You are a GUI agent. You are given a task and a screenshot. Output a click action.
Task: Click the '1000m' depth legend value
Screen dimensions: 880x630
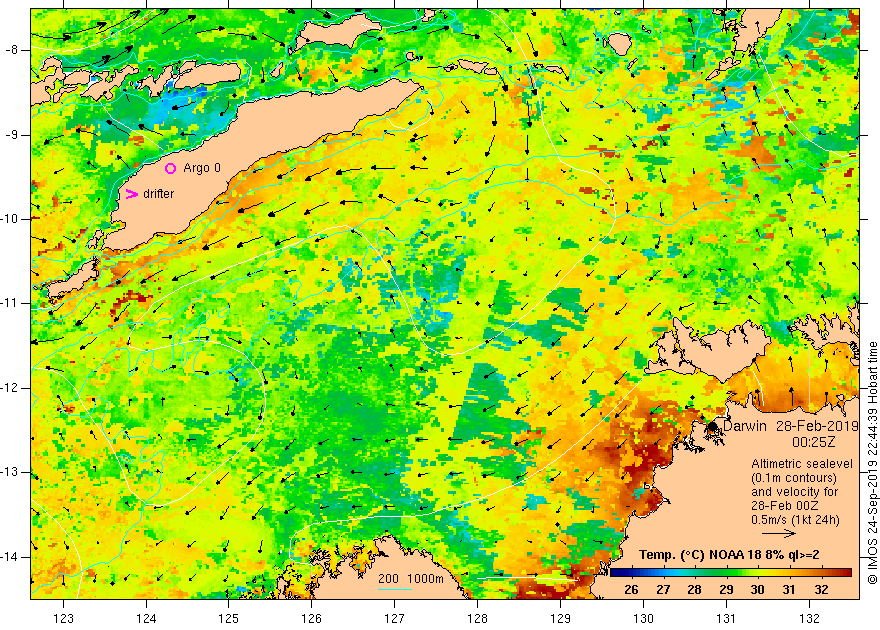425,579
